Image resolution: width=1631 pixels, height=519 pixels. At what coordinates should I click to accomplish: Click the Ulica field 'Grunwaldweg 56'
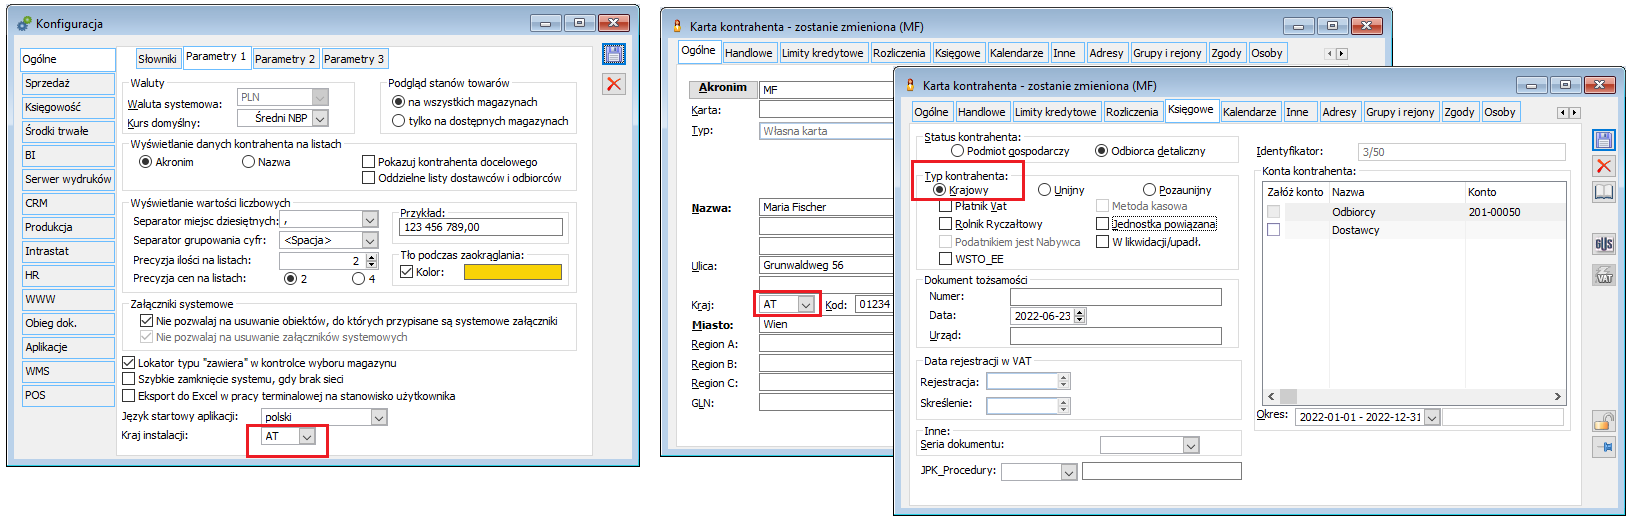pyautogui.click(x=826, y=266)
